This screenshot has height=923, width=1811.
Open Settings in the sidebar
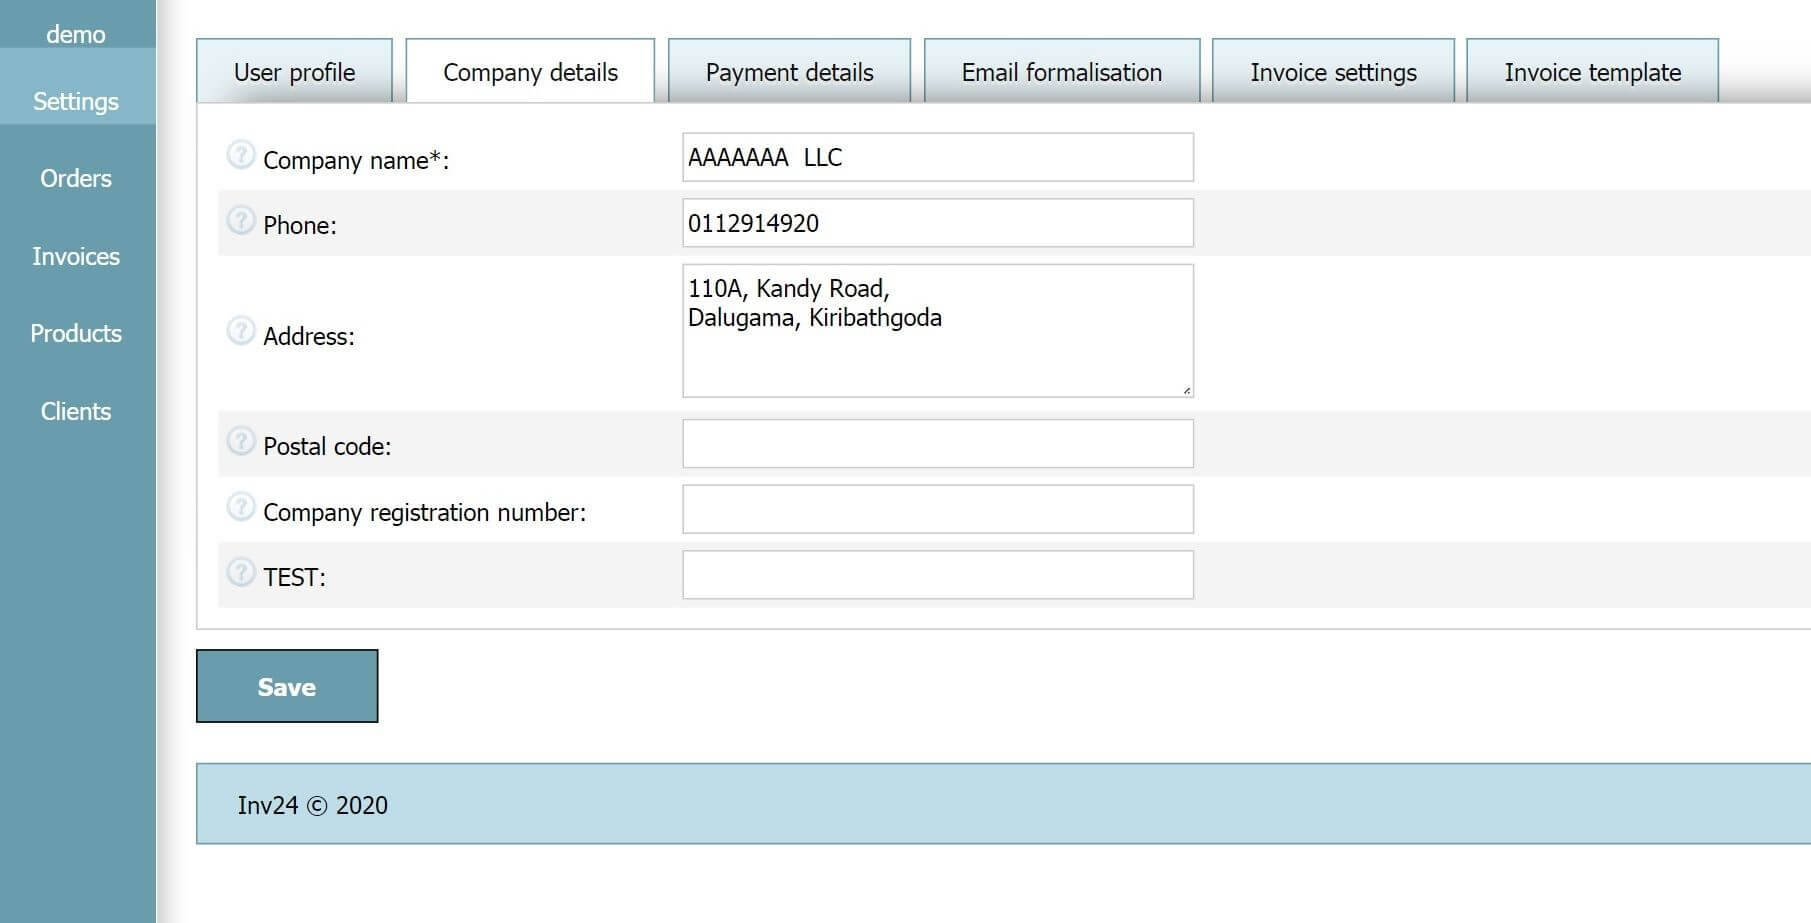tap(76, 101)
